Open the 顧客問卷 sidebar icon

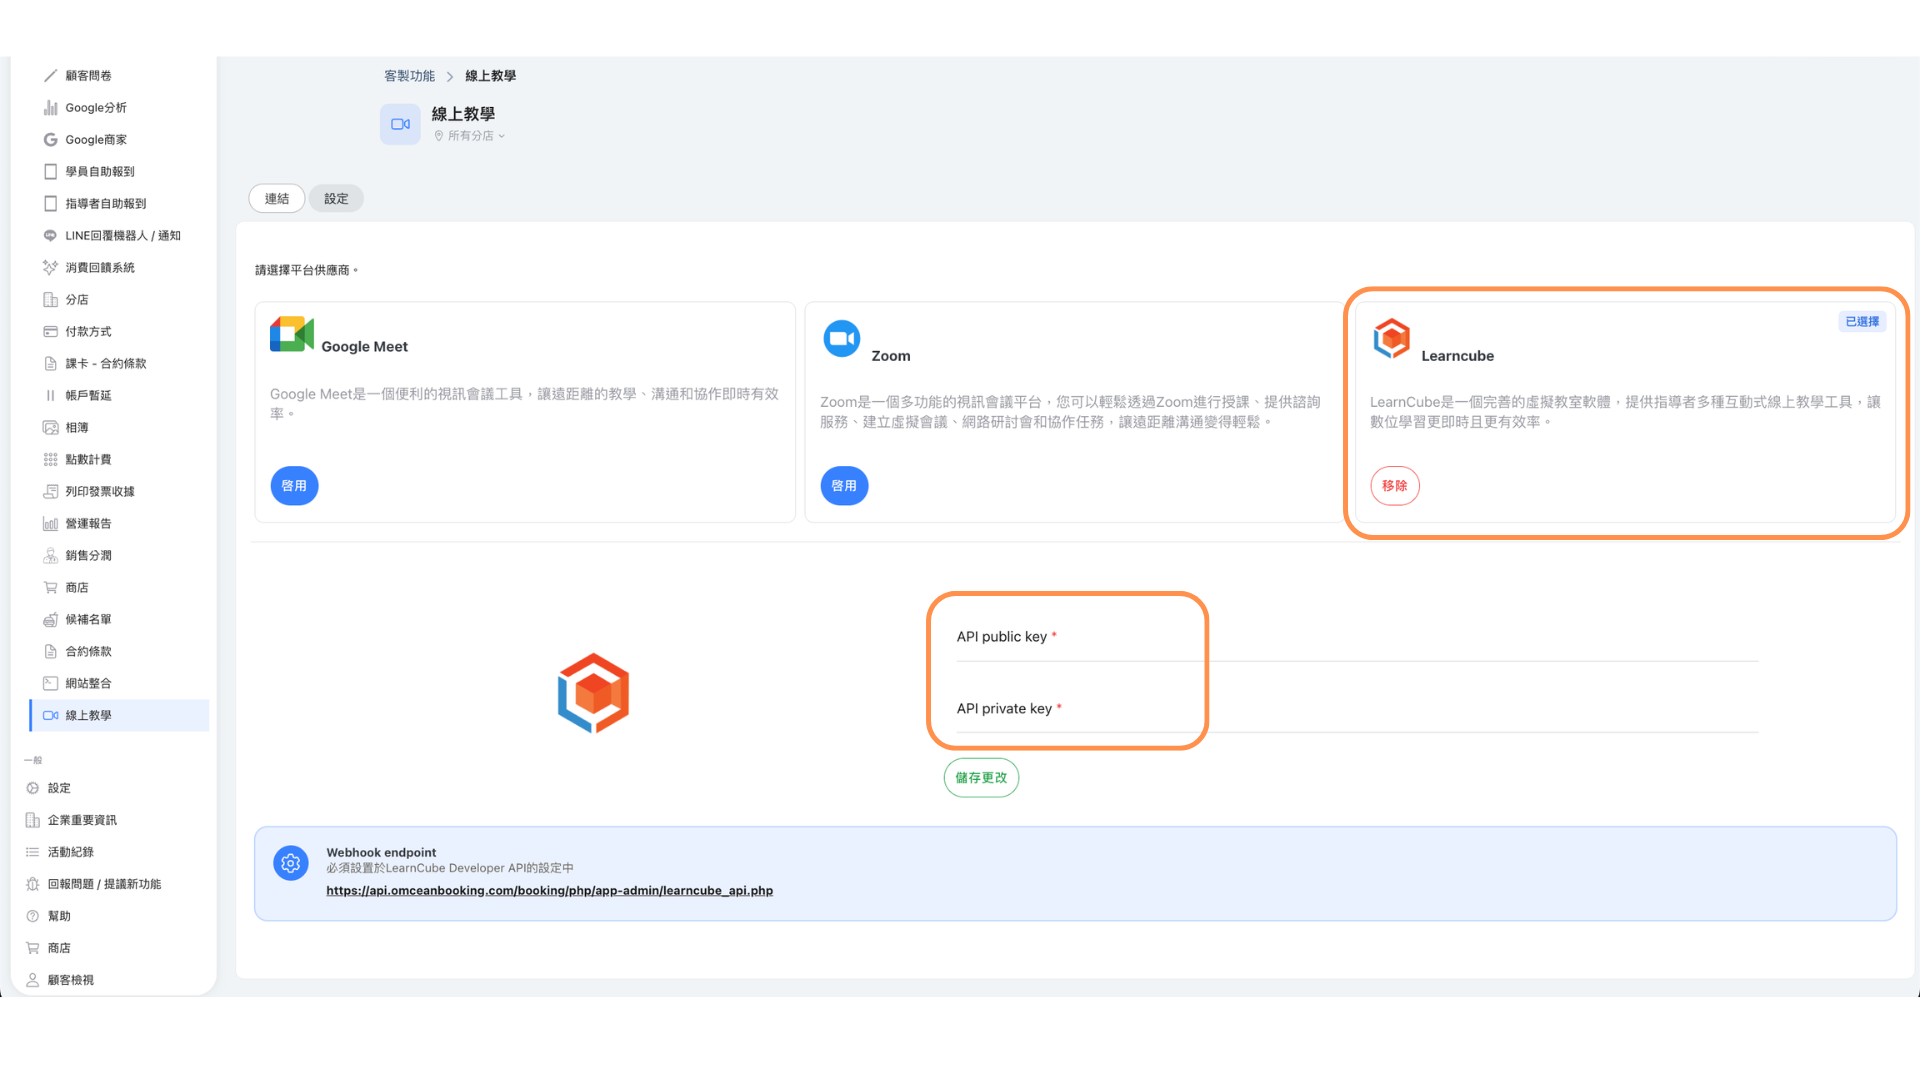tap(50, 76)
